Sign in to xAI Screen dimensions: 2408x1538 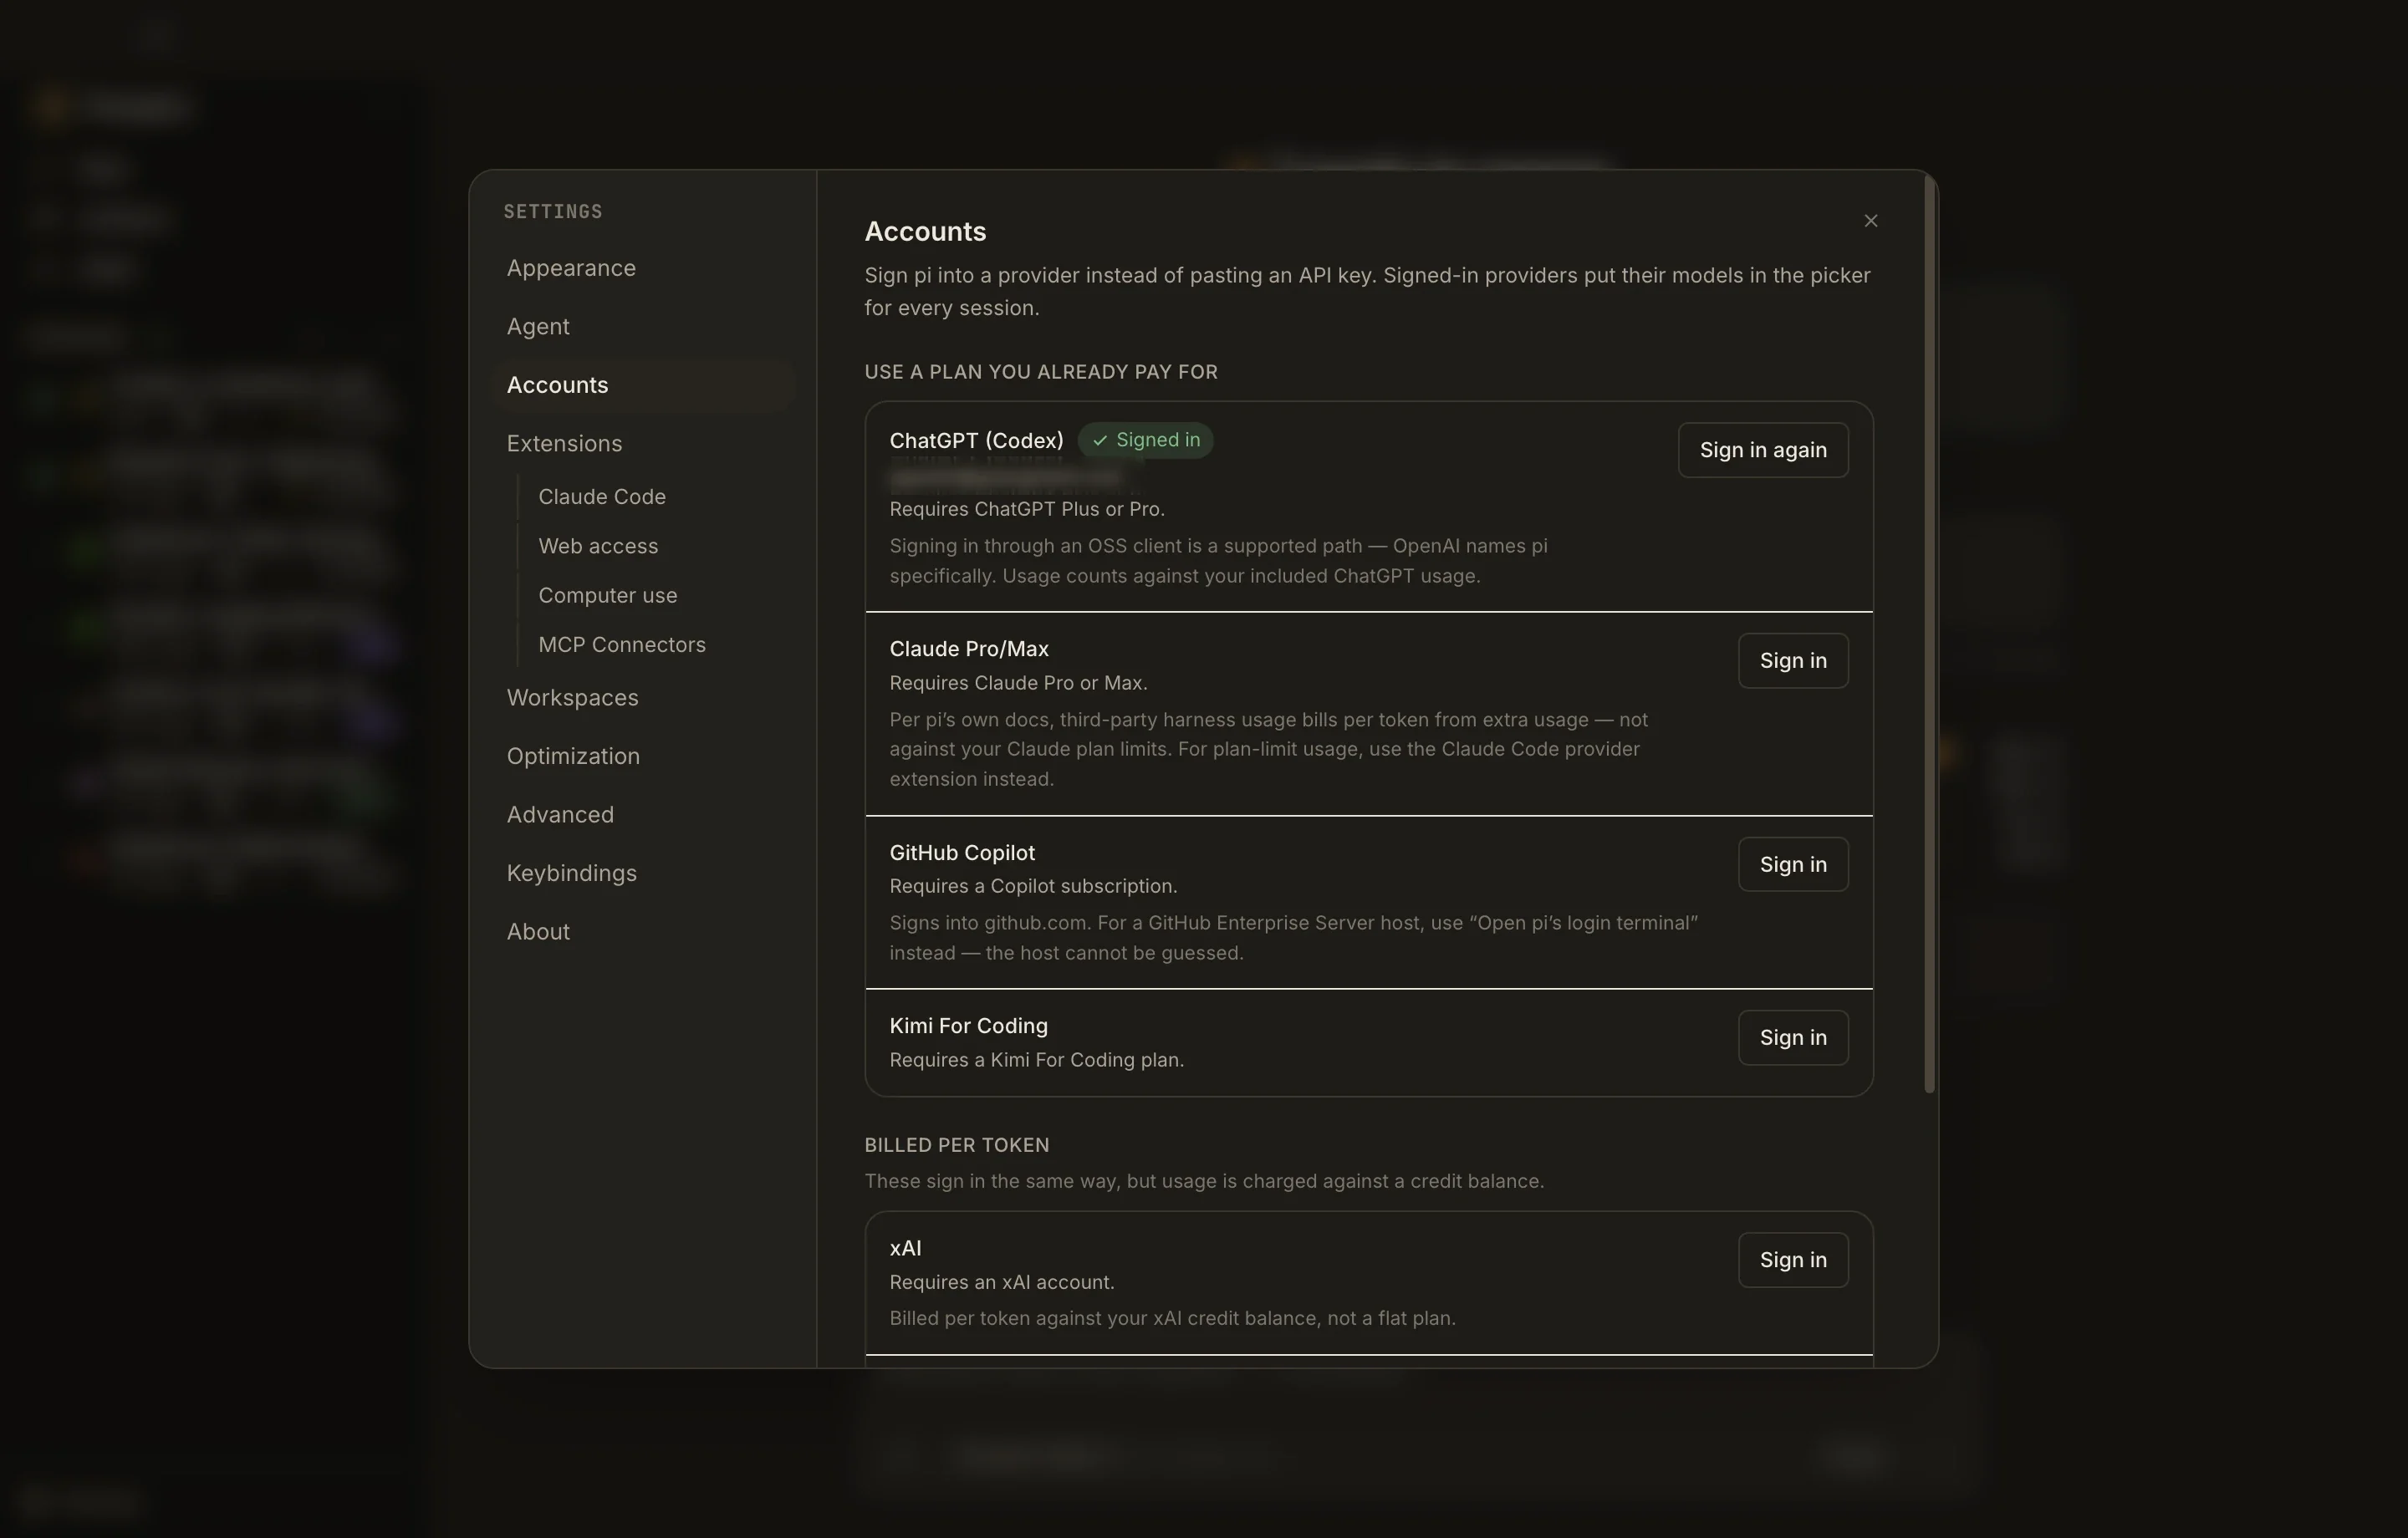[1792, 1260]
